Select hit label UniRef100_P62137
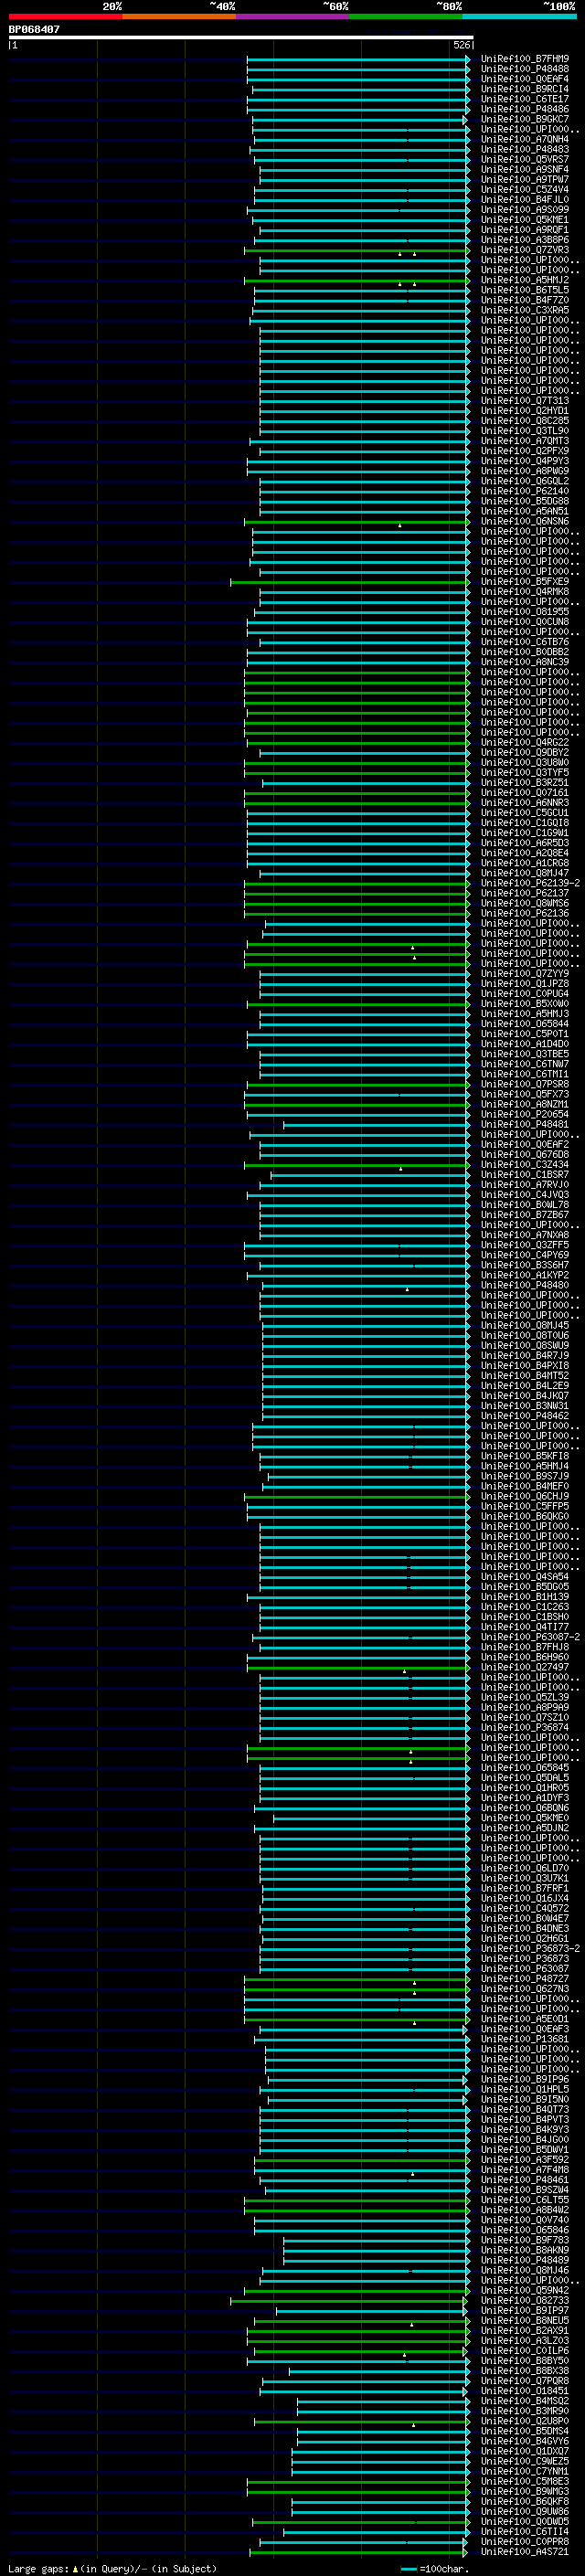The height and width of the screenshot is (2576, 585). coord(524,893)
